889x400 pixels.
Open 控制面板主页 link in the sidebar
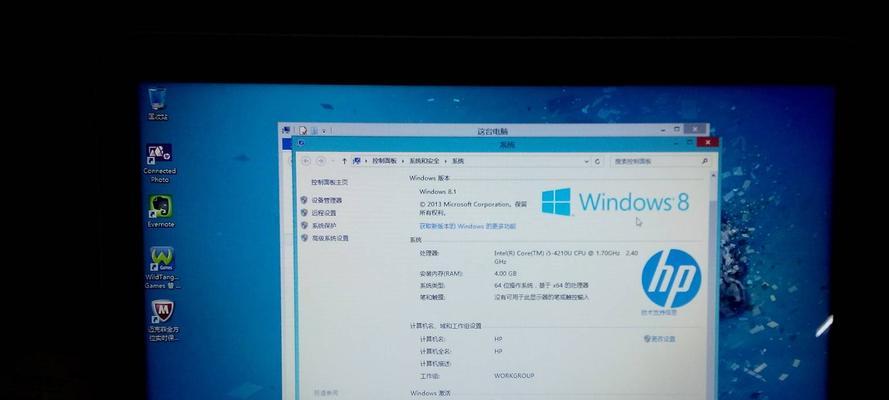tap(329, 182)
